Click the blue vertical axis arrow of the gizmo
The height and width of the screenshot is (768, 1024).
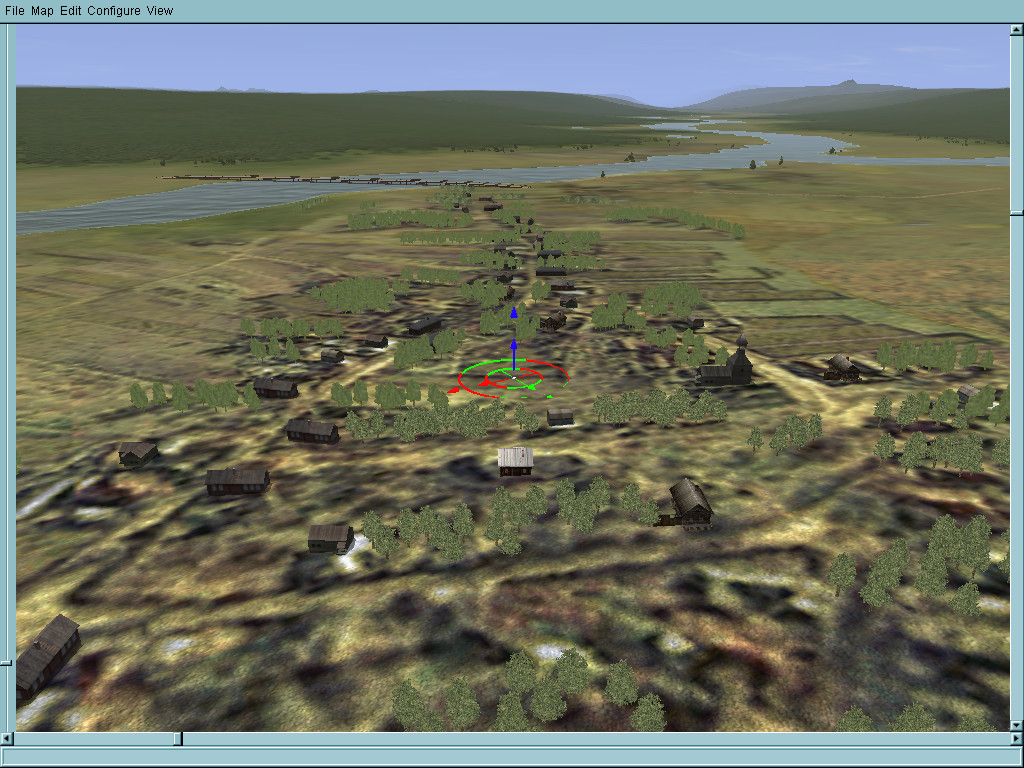[x=514, y=340]
